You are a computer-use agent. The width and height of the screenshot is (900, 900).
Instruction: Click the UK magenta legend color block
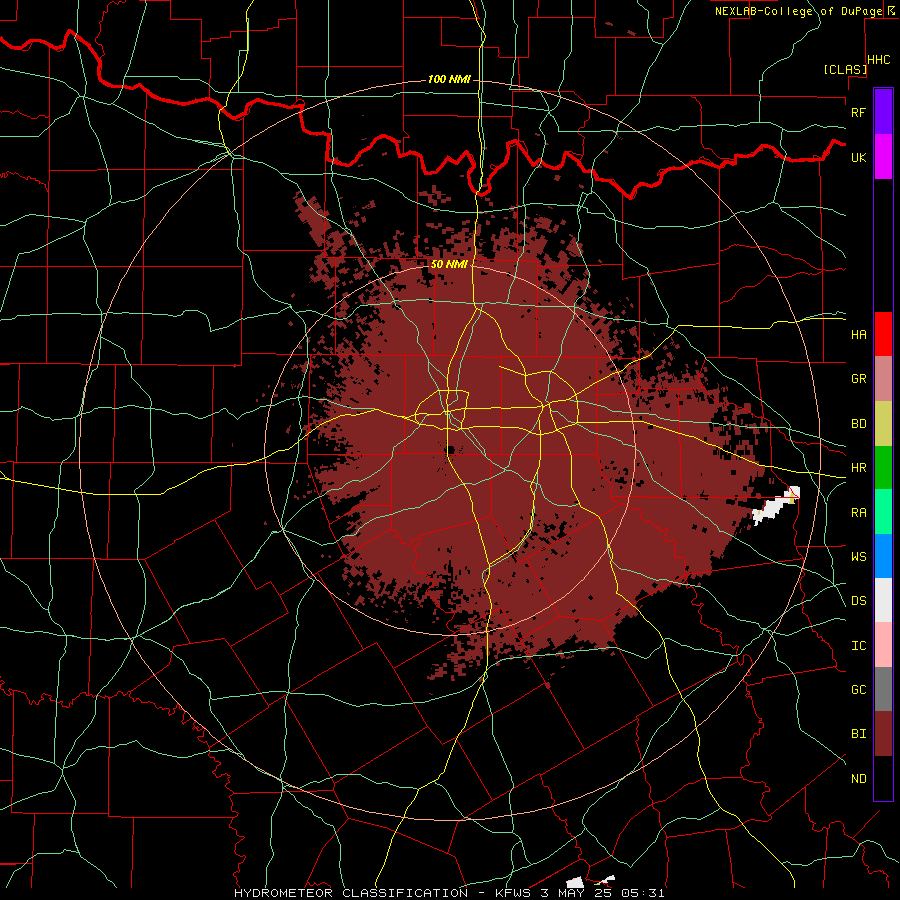883,156
